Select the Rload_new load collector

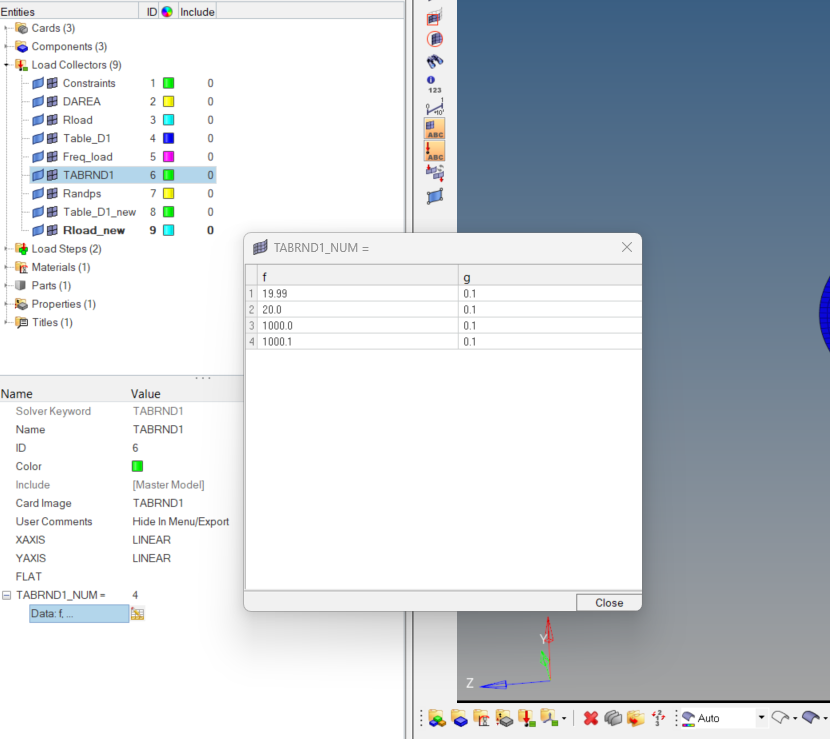(x=93, y=230)
